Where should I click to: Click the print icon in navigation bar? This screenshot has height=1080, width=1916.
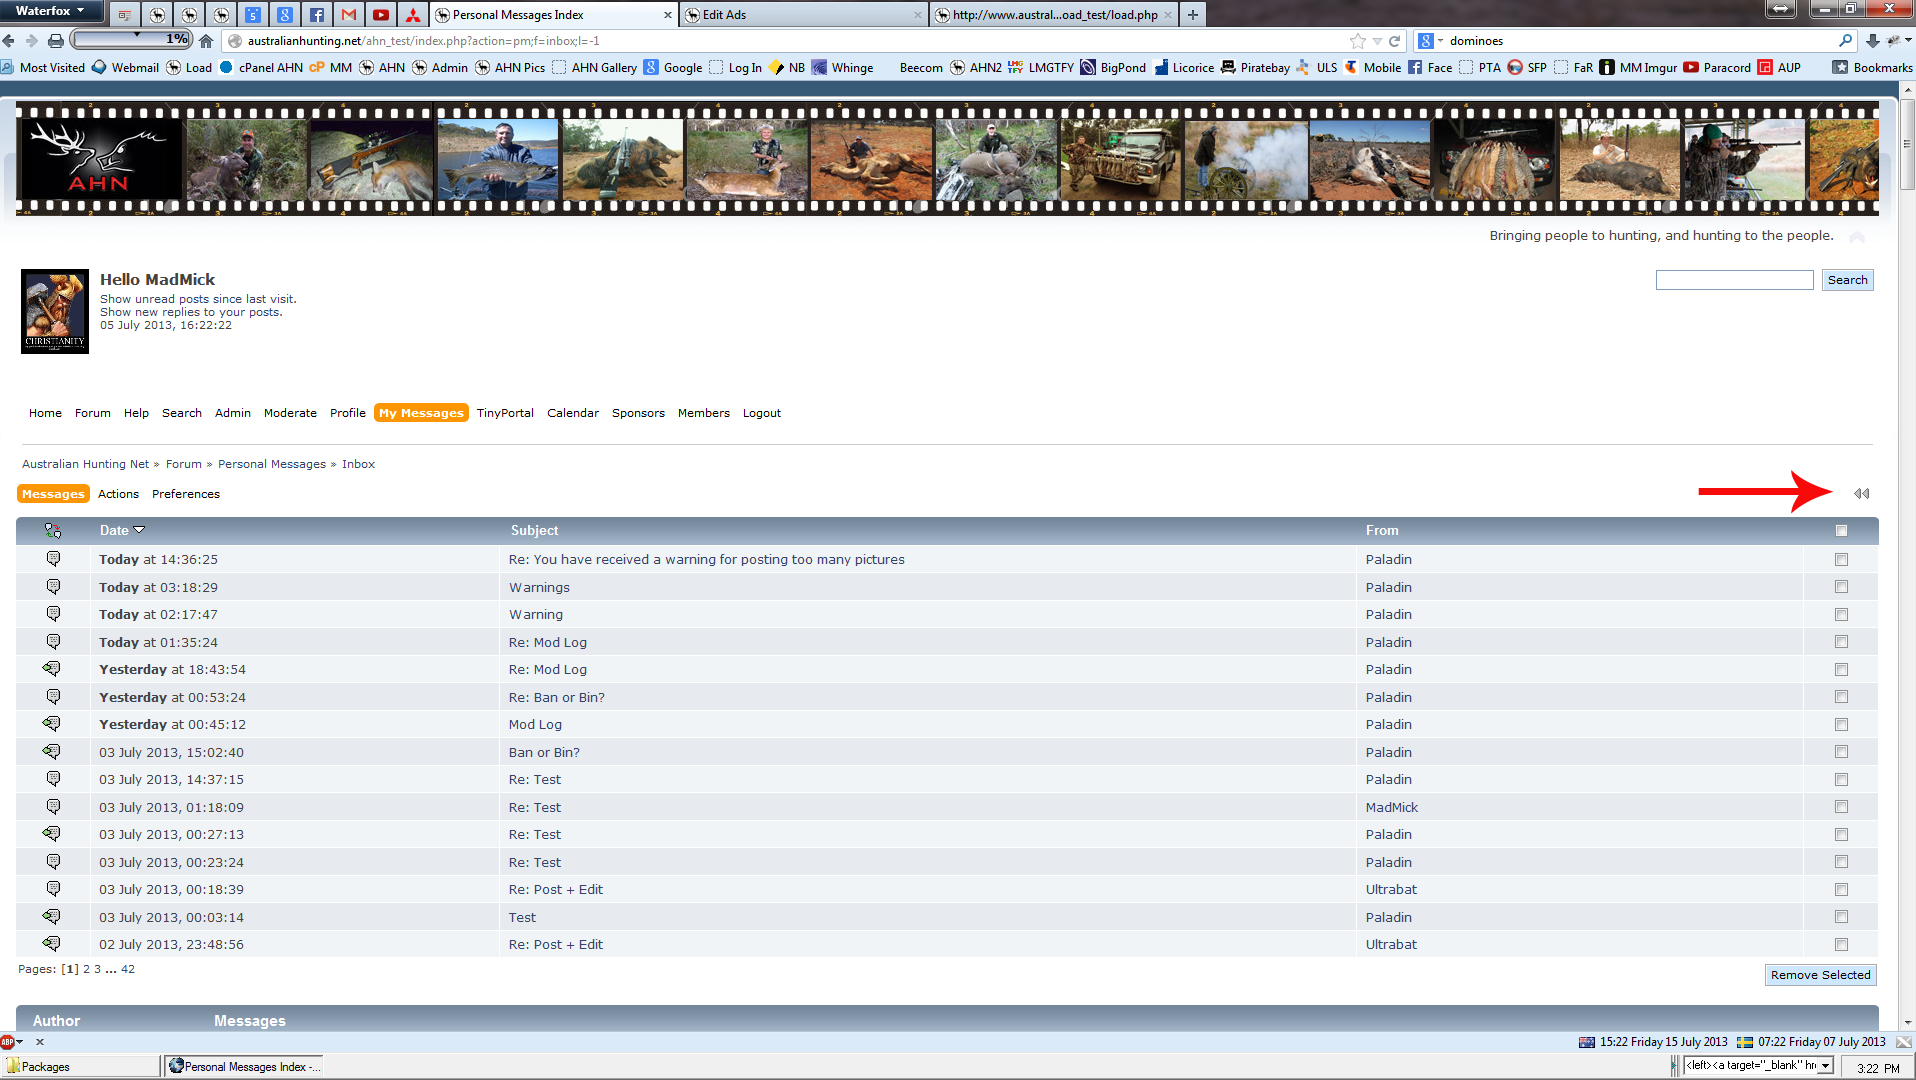[56, 41]
